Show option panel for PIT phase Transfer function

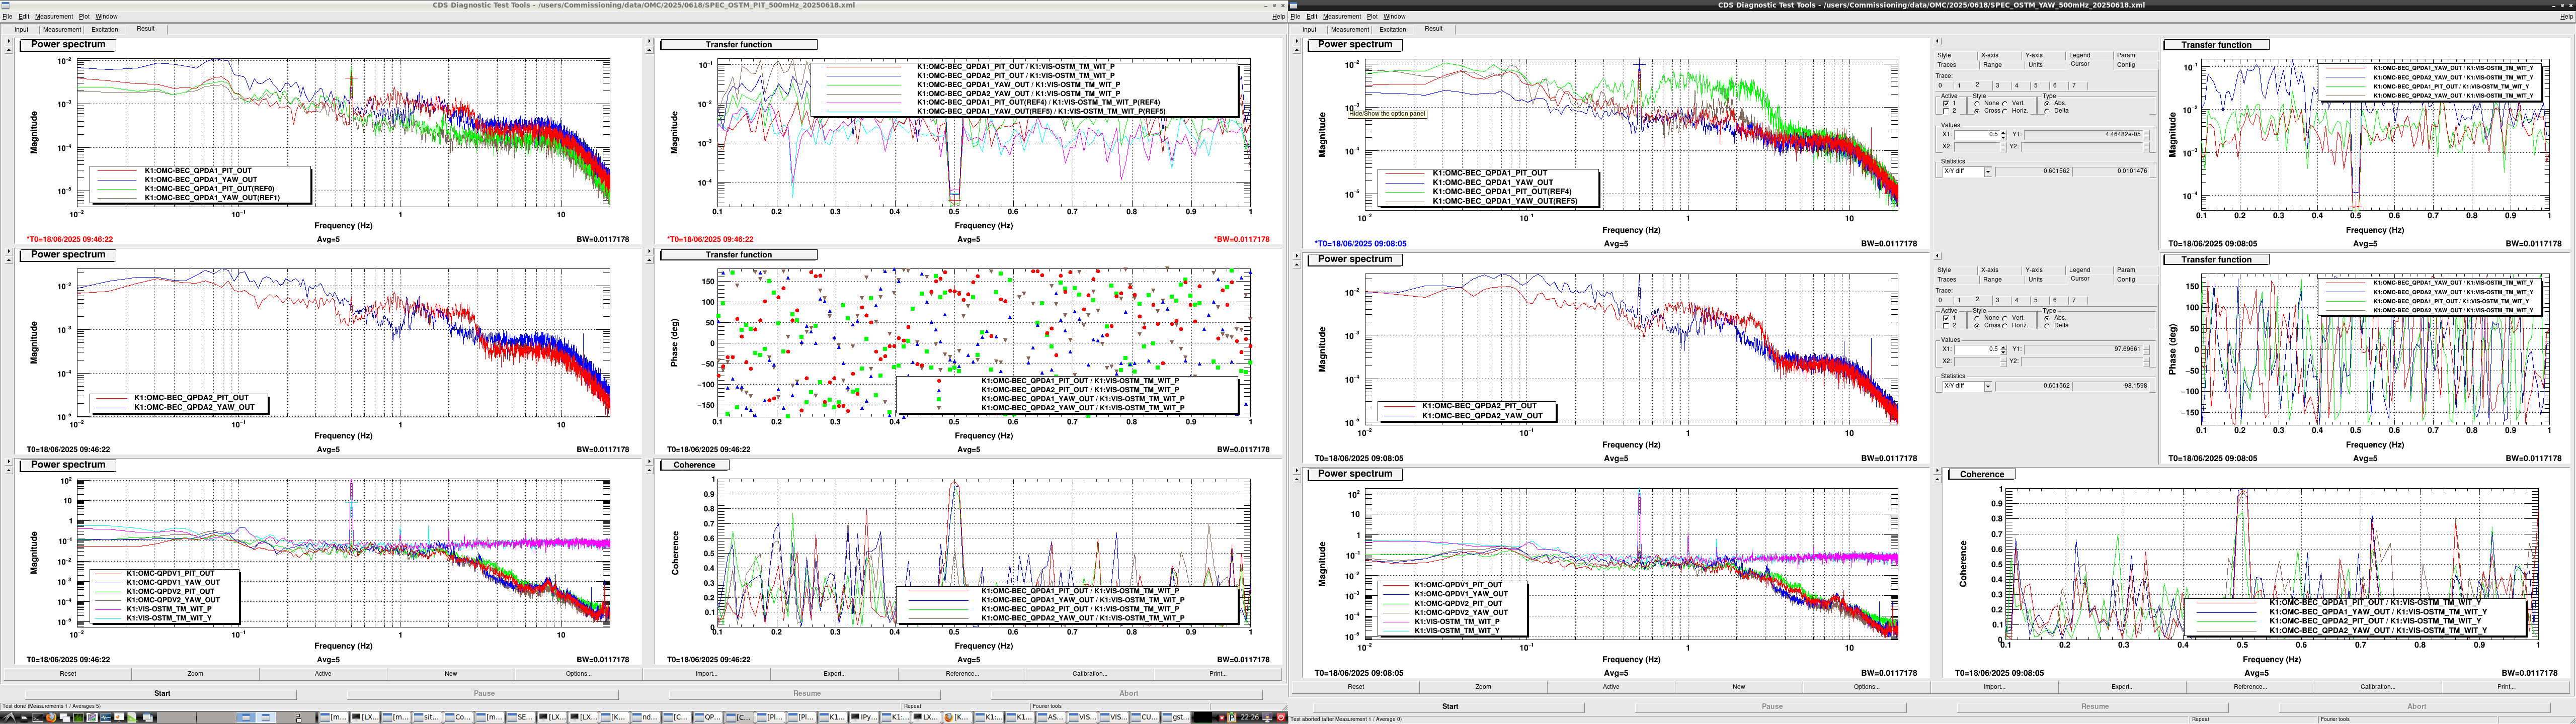tap(649, 252)
